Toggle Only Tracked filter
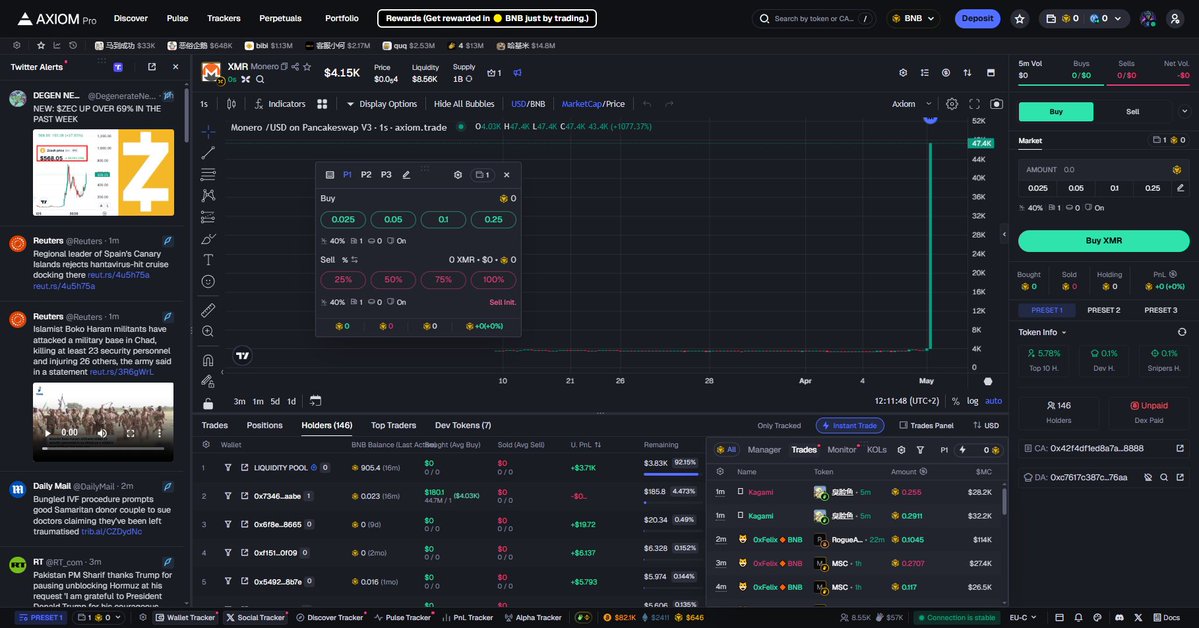This screenshot has width=1199, height=628. click(x=779, y=425)
